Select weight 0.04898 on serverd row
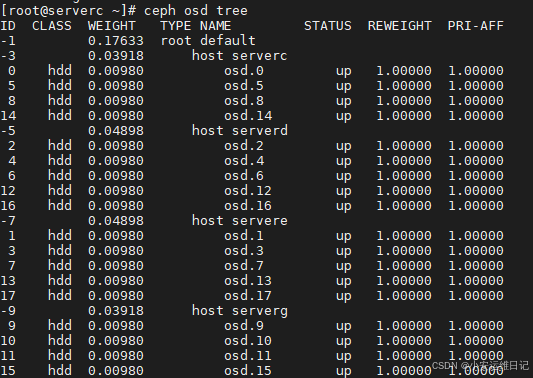 pos(116,131)
